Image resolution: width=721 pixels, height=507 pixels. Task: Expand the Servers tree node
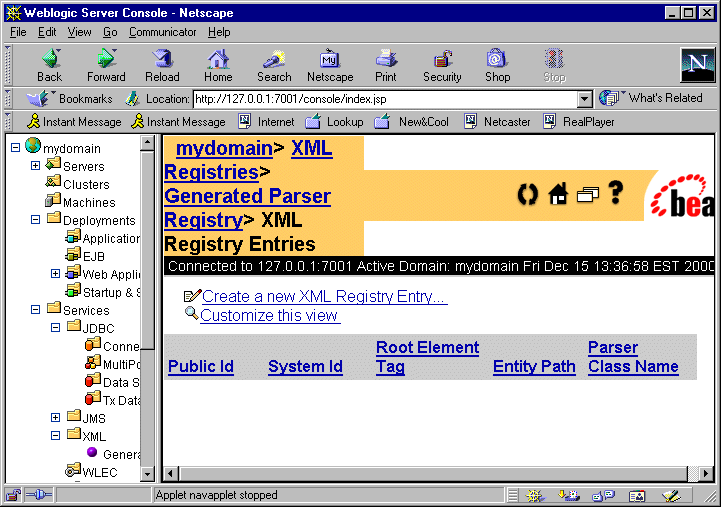tap(35, 165)
